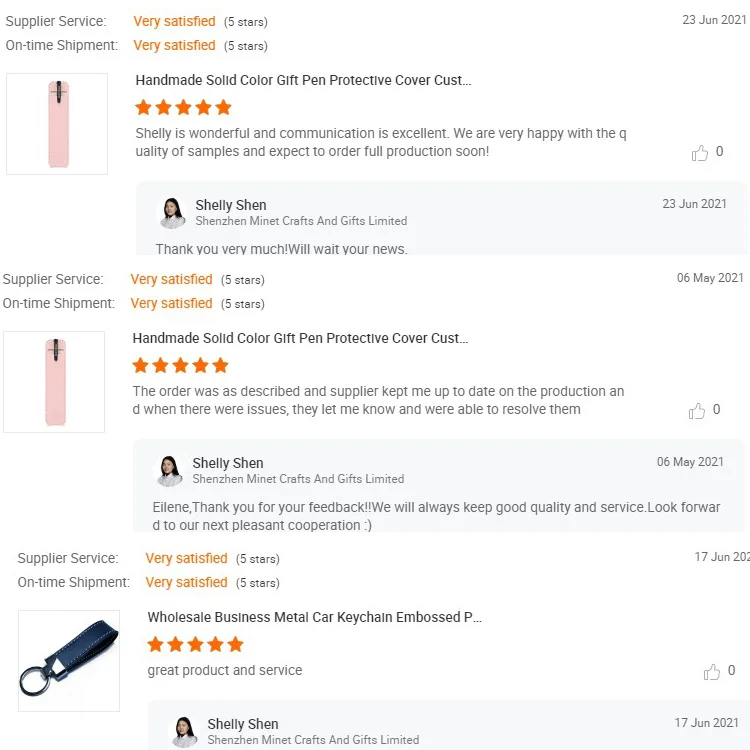Click 'Shenzhen Minet Crafts And Gifts Limited' in 23 Jun reply
The height and width of the screenshot is (750, 750).
coord(301,221)
